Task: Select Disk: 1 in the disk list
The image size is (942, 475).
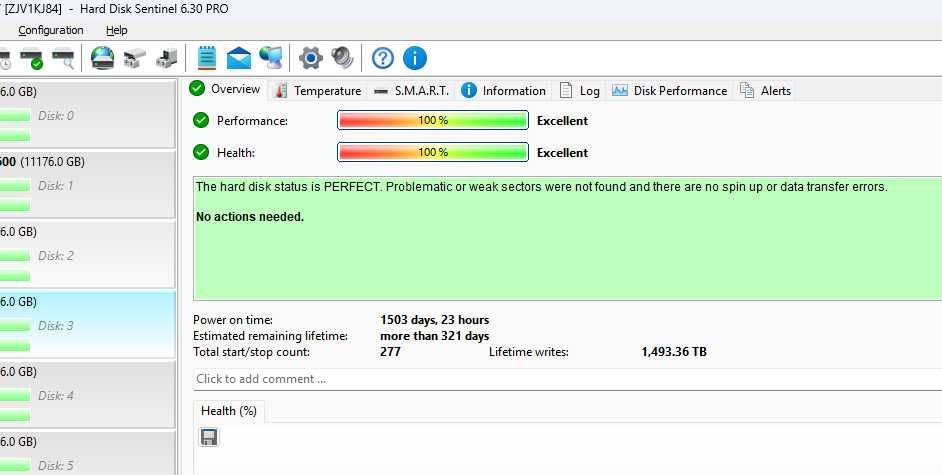Action: 88,184
